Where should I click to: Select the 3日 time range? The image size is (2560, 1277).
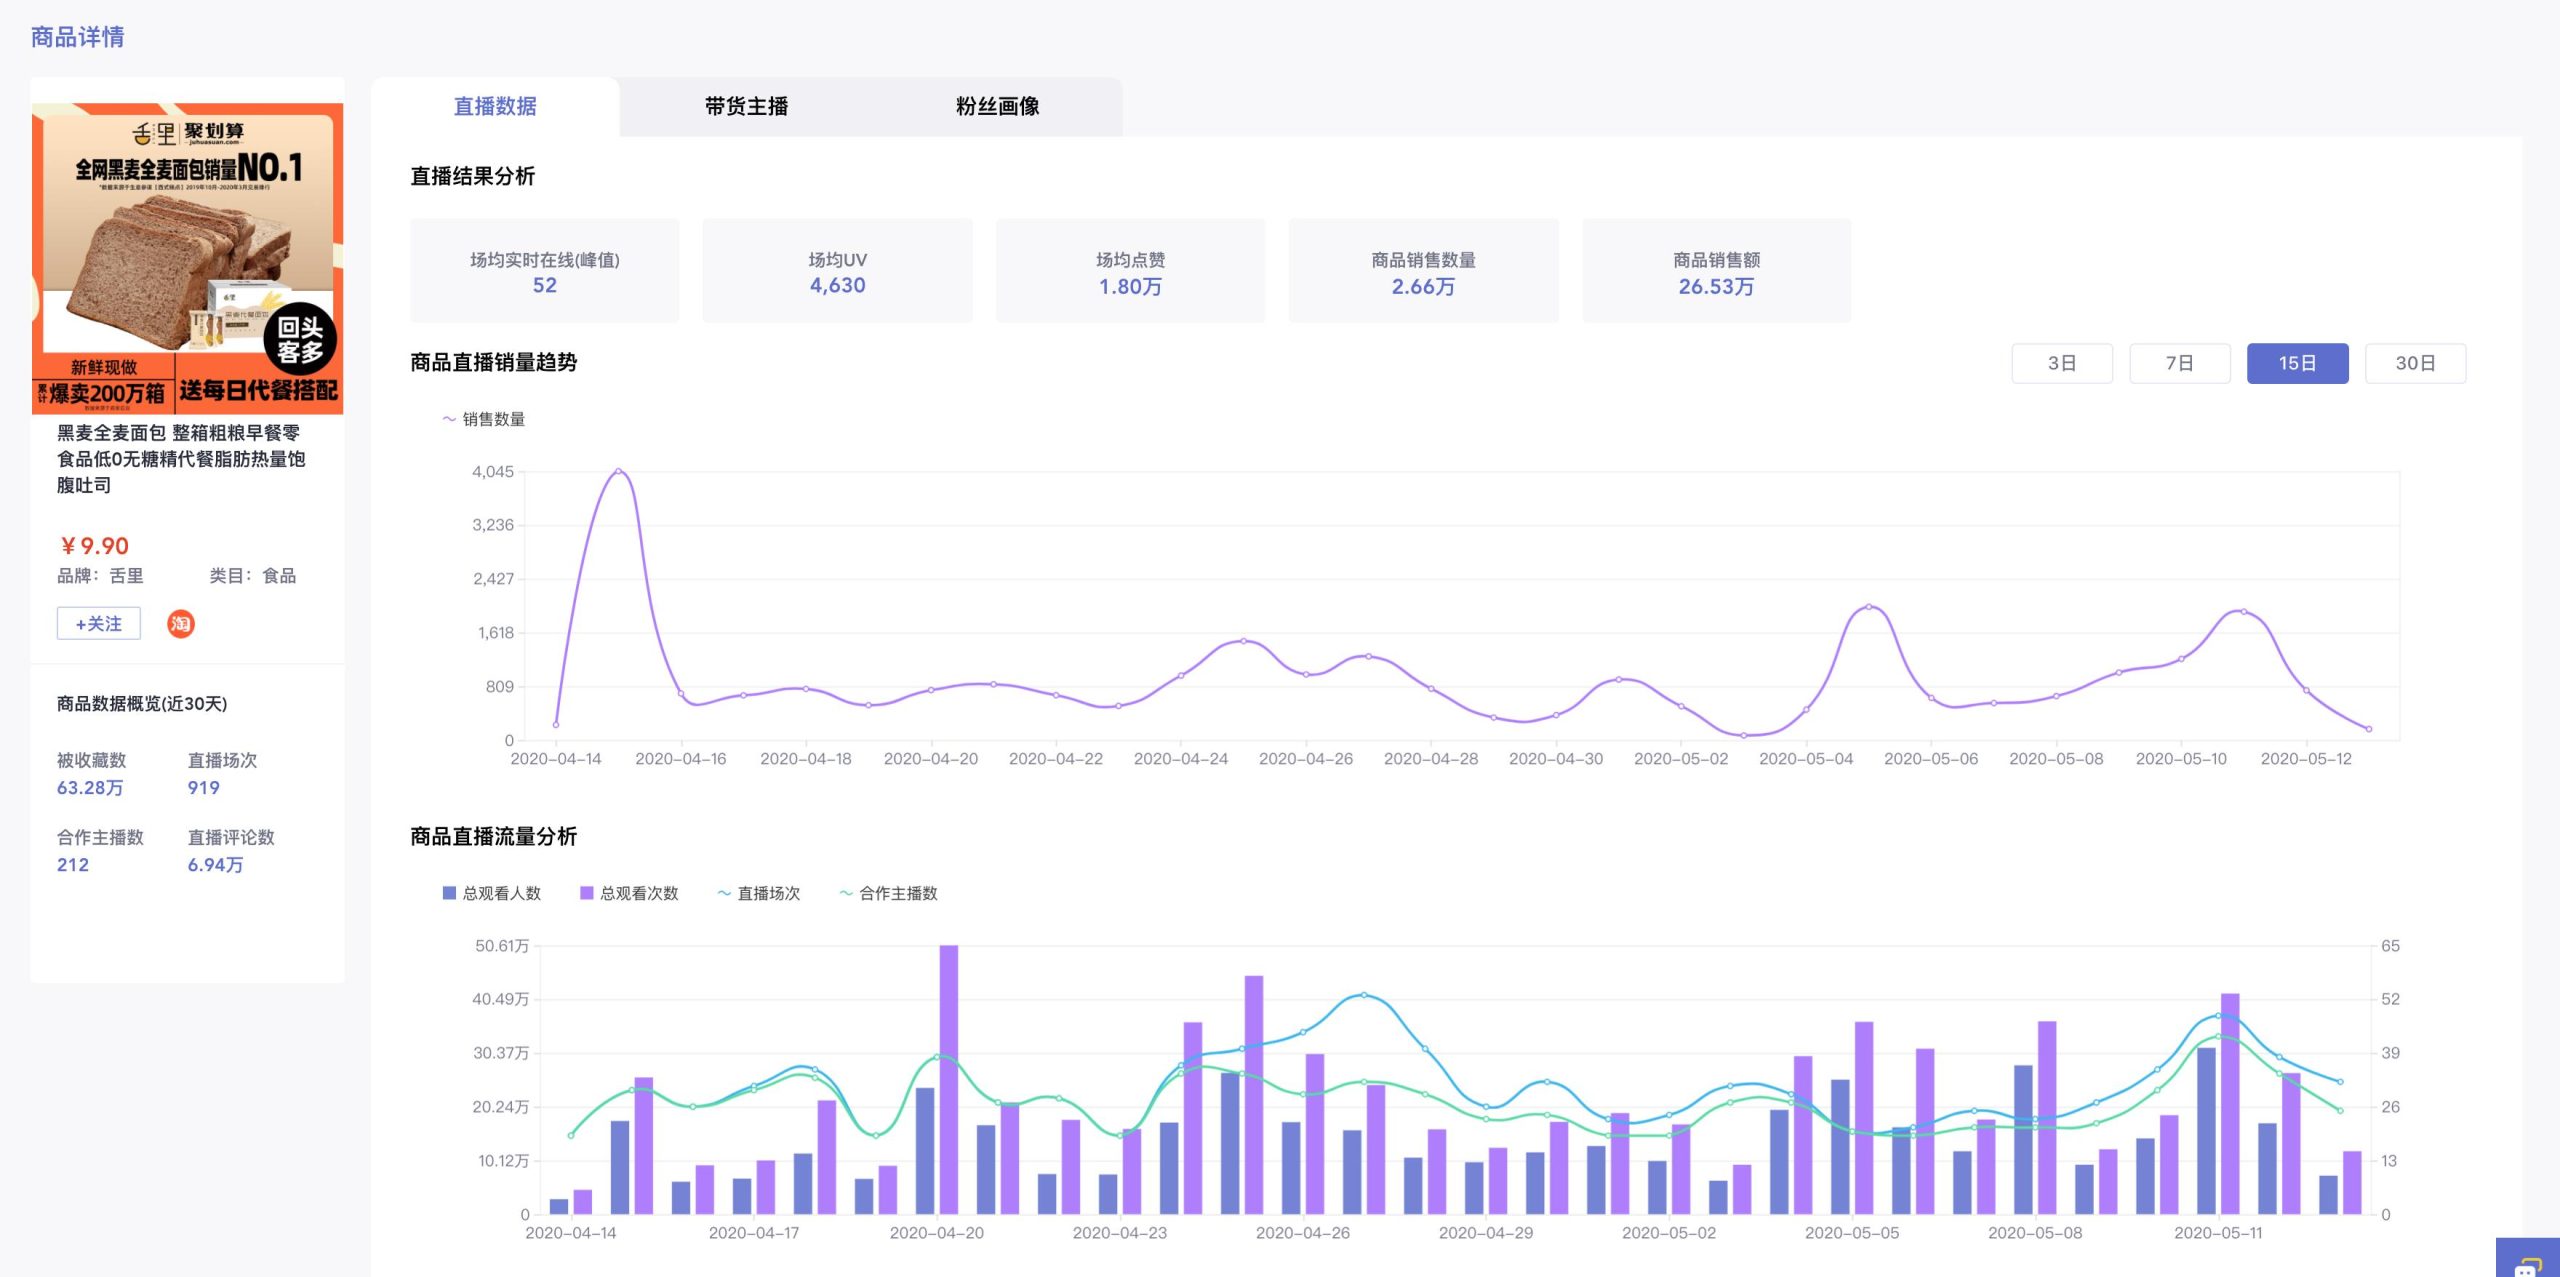click(2062, 363)
